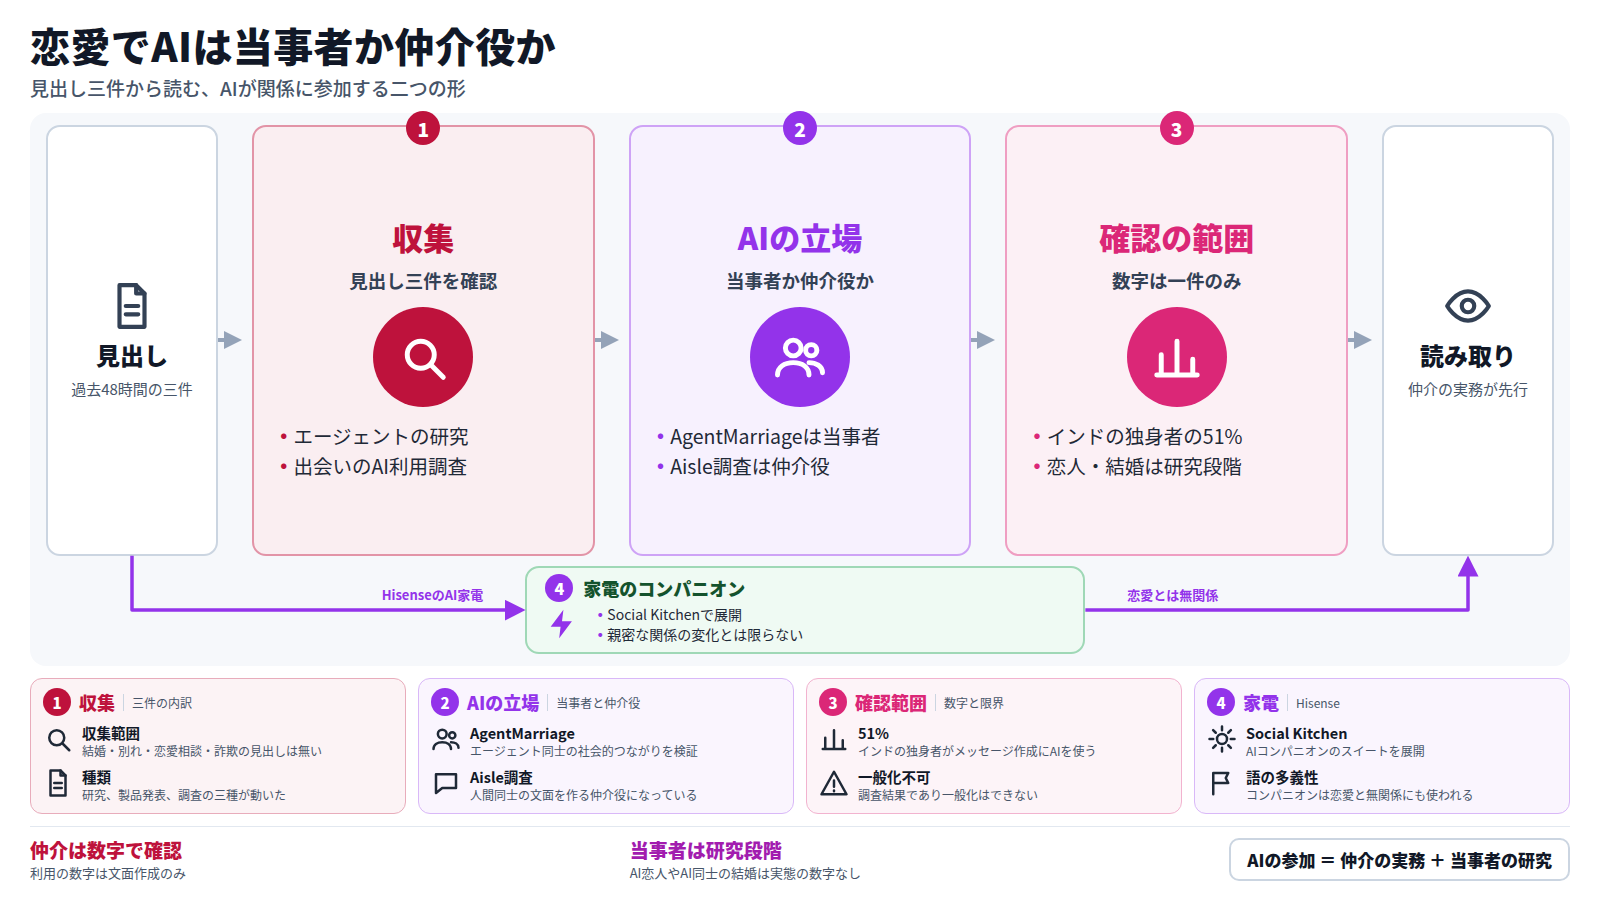Viewport: 1600px width, 900px height.
Task: Click the 当事者と仲介役 tag in panel 2
Action: coord(599,704)
